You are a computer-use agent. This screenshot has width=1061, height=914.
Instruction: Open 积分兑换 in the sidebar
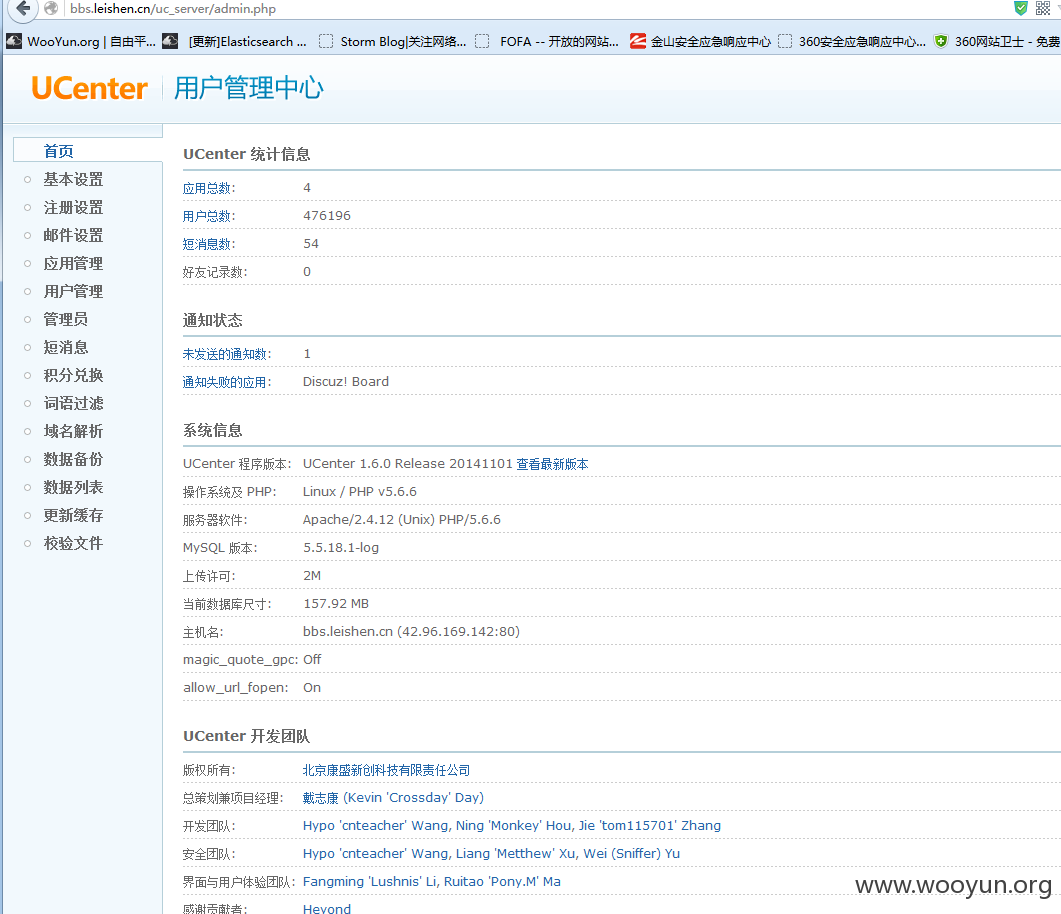[x=73, y=375]
